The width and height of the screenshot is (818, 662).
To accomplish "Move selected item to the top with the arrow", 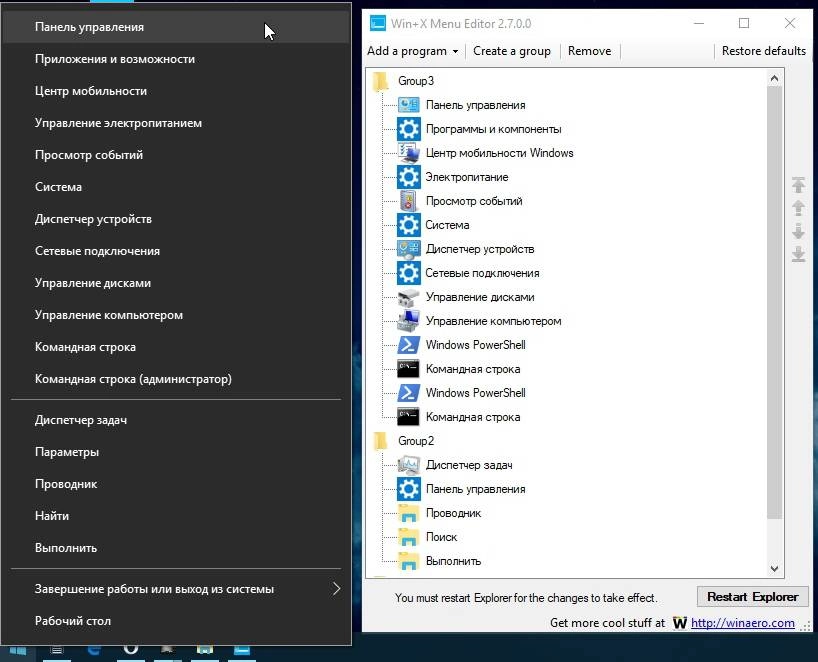I will [x=798, y=185].
